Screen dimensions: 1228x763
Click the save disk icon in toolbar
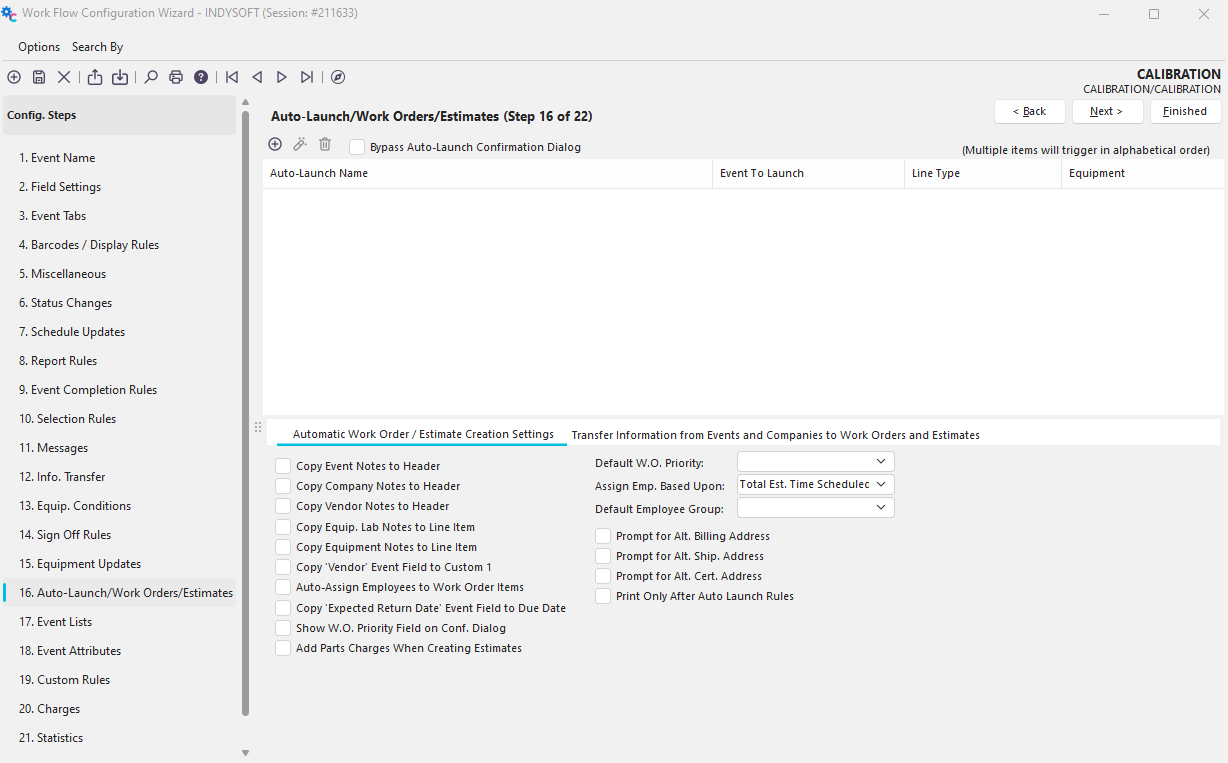(39, 77)
